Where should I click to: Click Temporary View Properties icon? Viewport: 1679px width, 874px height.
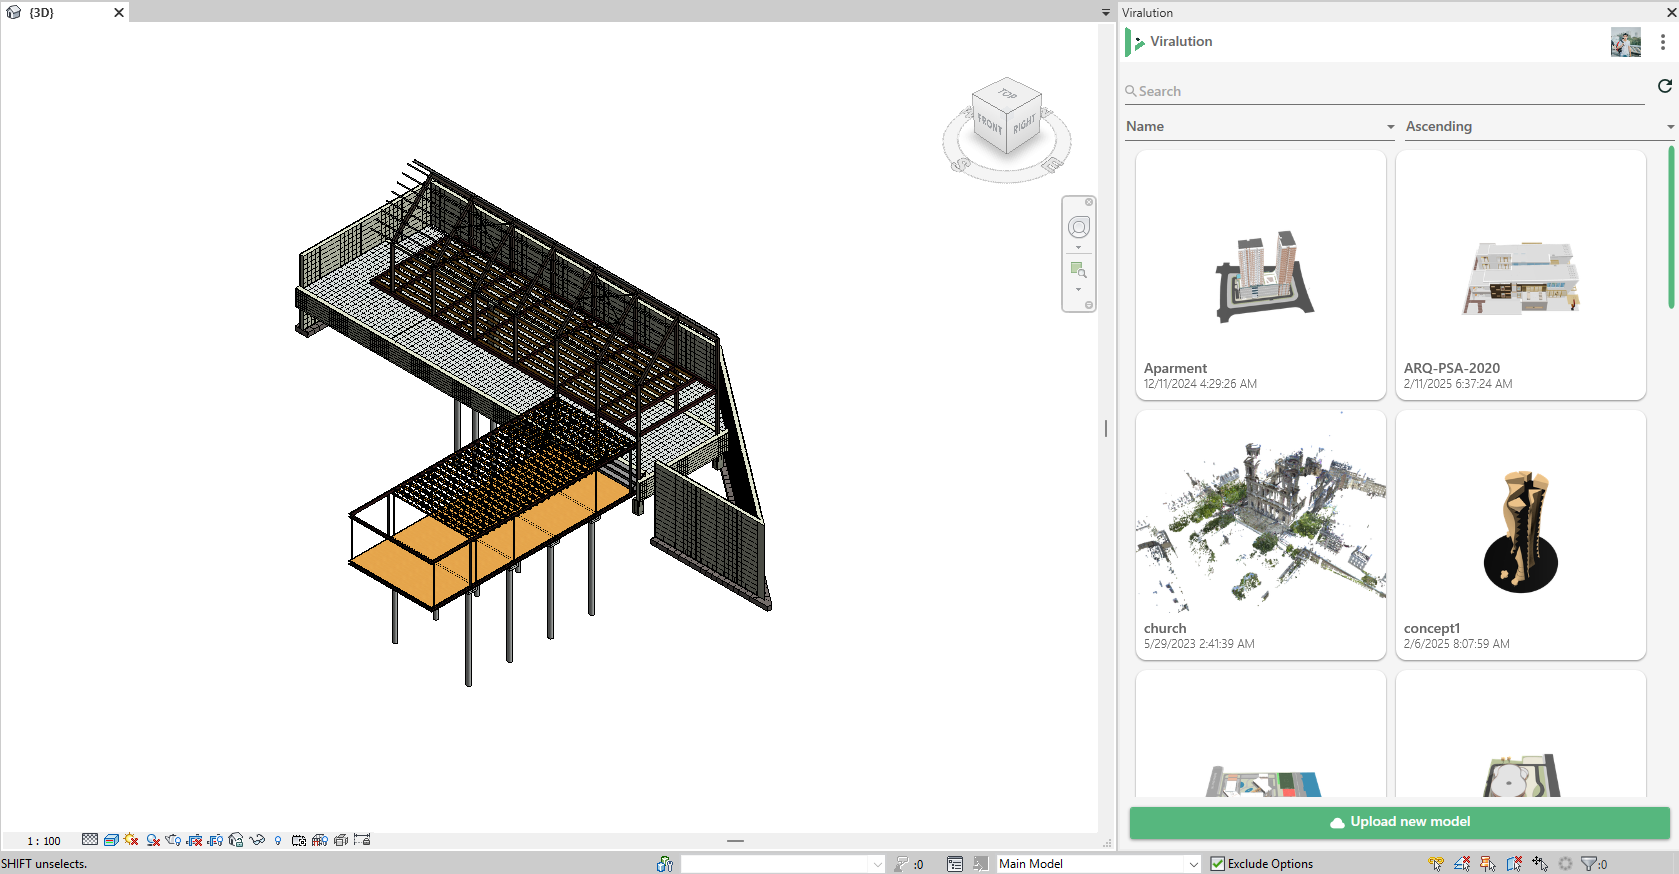click(x=299, y=840)
